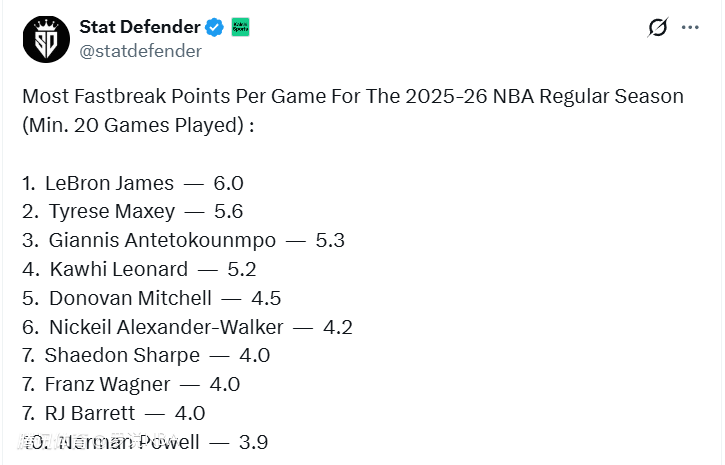
Task: Click the blue verified checkmark badge
Action: 215,27
